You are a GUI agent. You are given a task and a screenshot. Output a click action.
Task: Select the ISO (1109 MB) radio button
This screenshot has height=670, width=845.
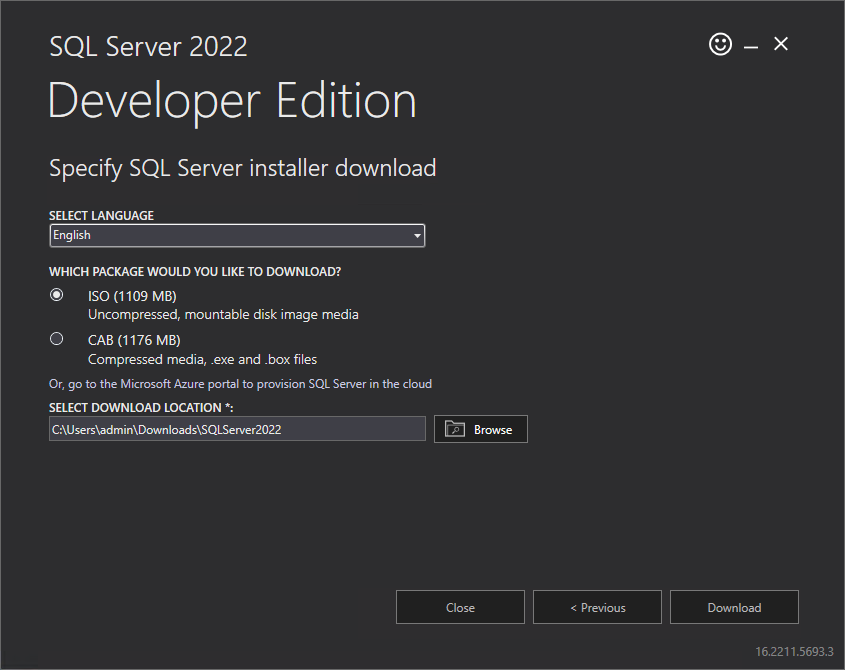point(57,295)
